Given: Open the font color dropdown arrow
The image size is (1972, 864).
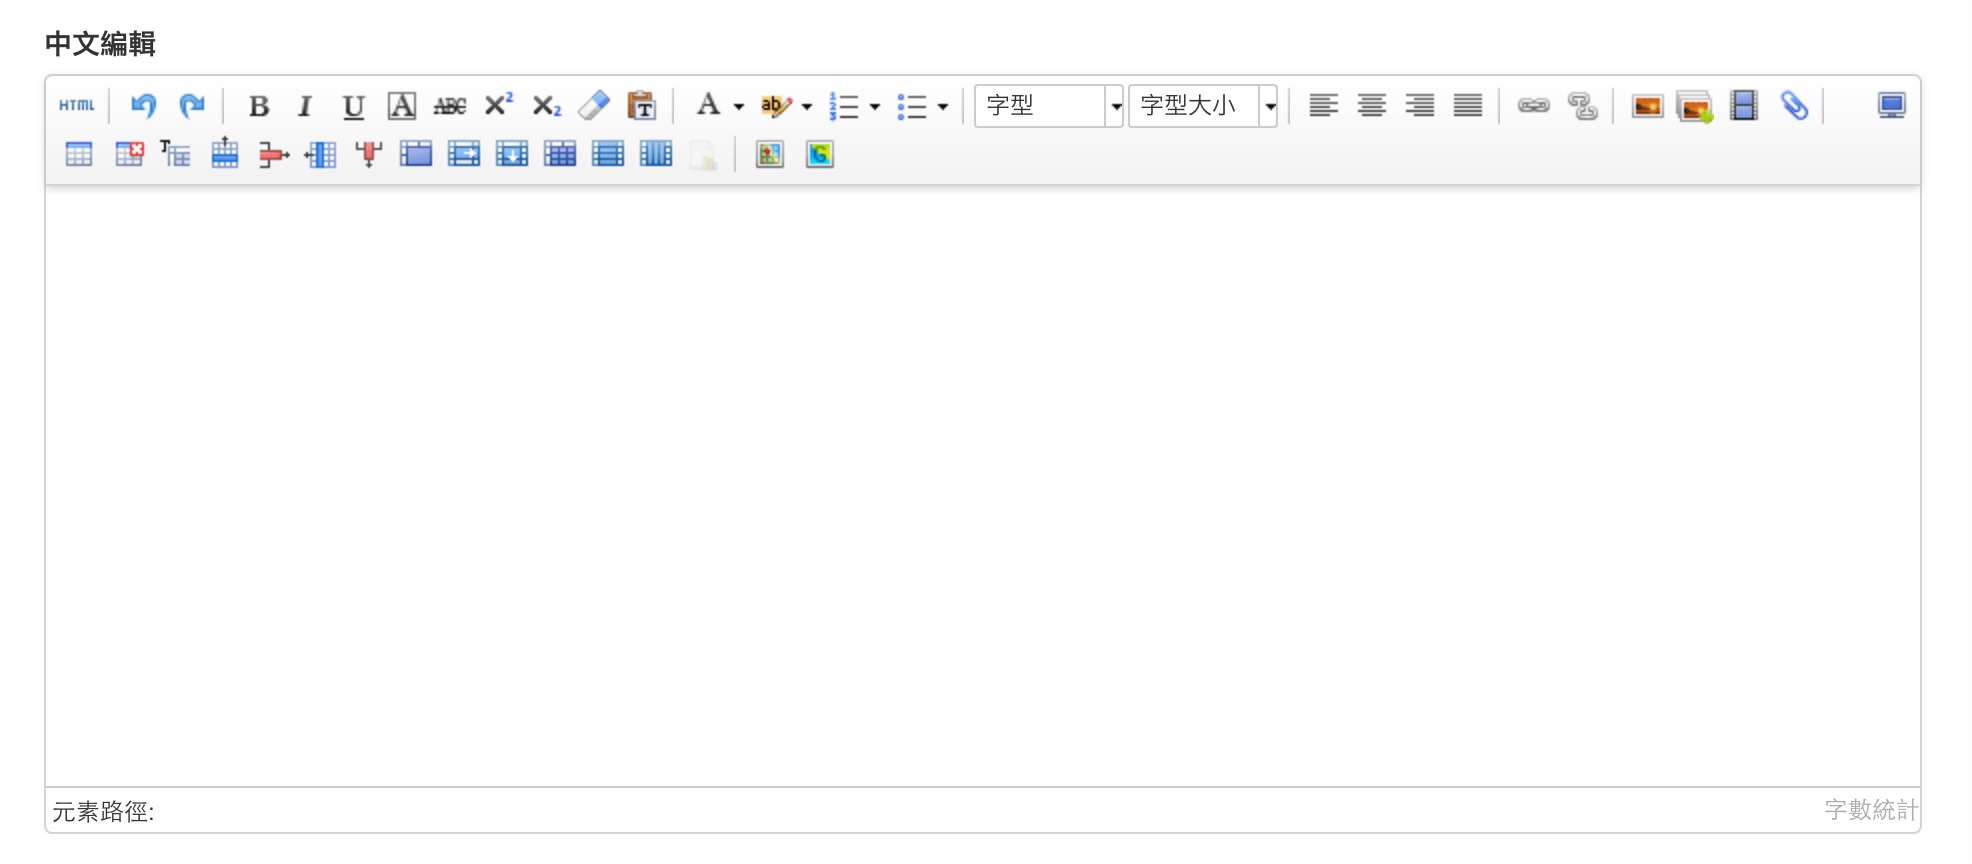Looking at the screenshot, I should (738, 106).
